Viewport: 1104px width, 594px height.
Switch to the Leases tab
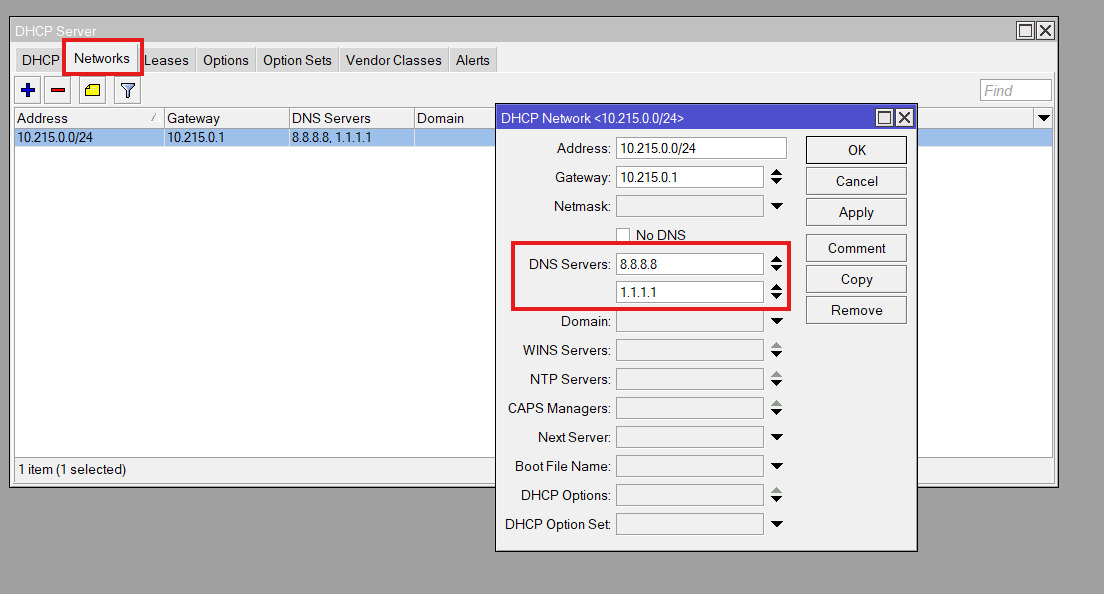(166, 60)
